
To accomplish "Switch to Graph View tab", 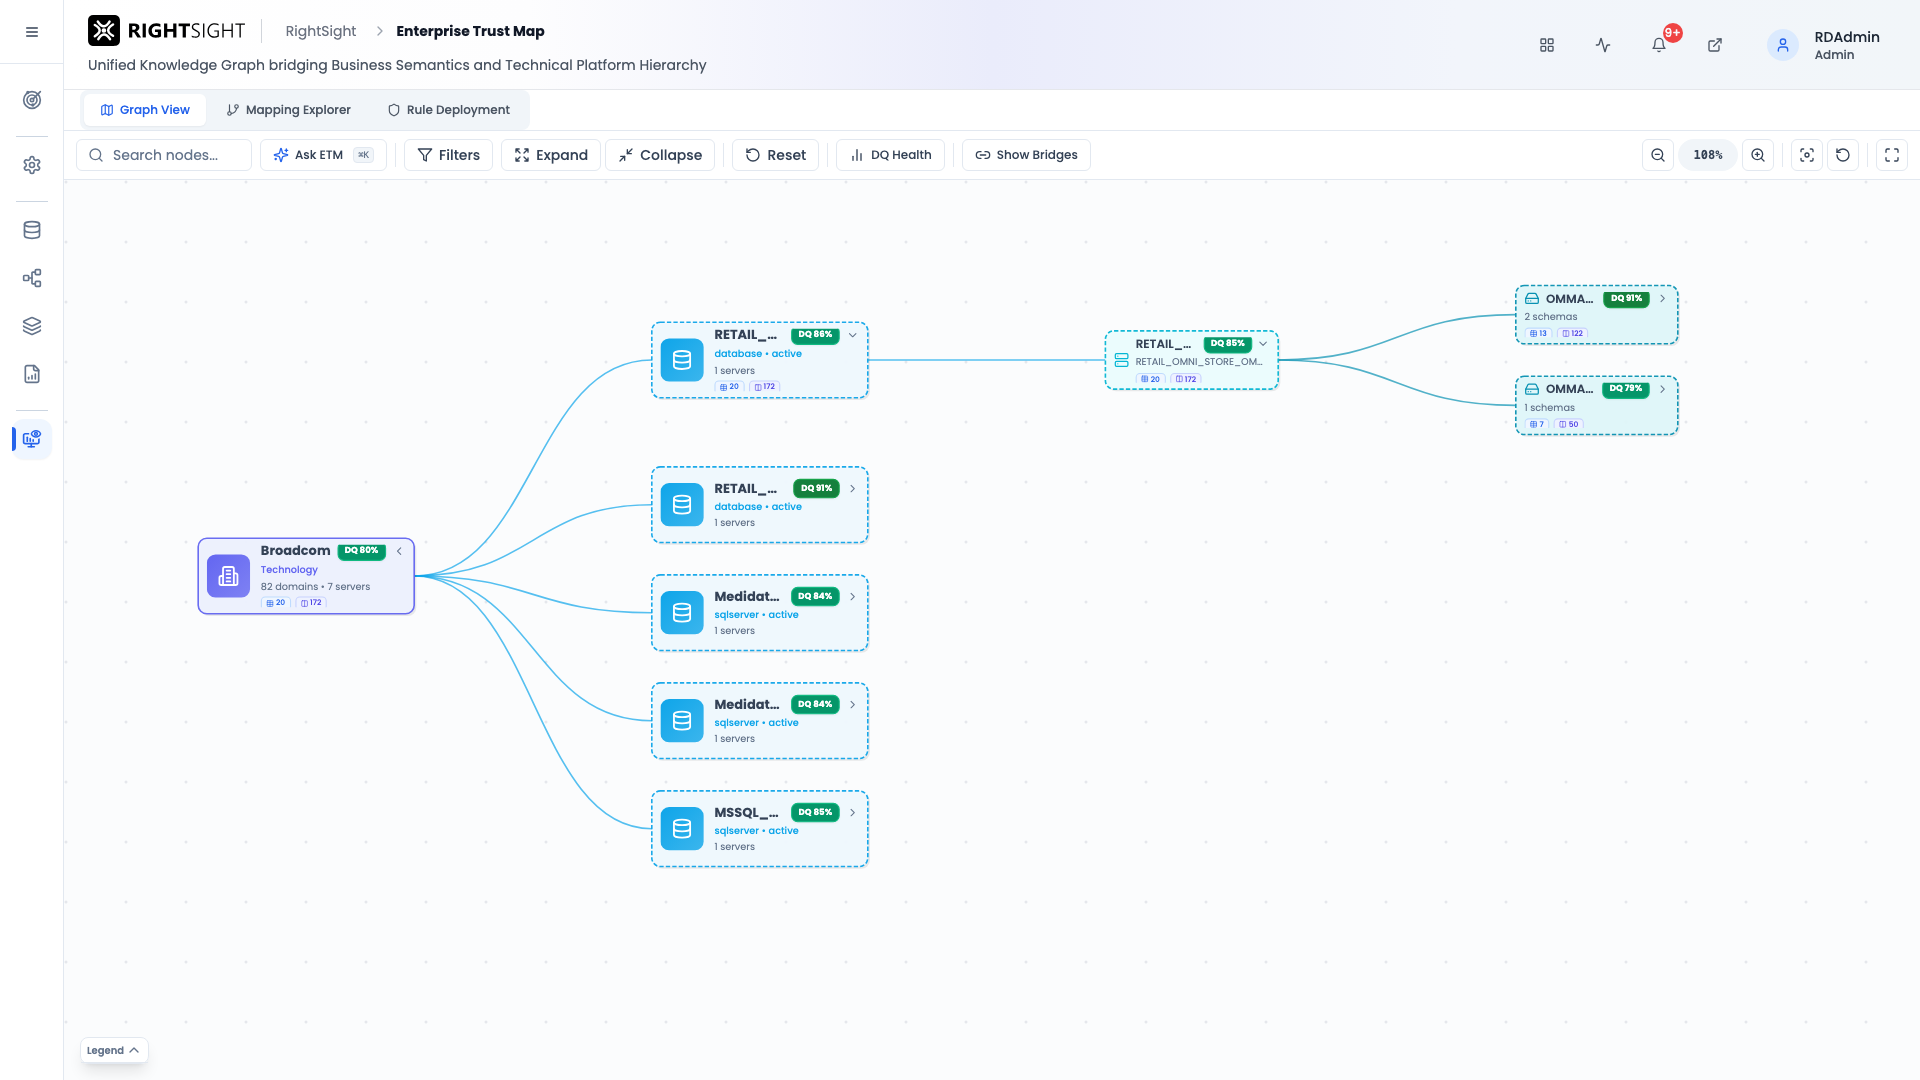I will 145,110.
